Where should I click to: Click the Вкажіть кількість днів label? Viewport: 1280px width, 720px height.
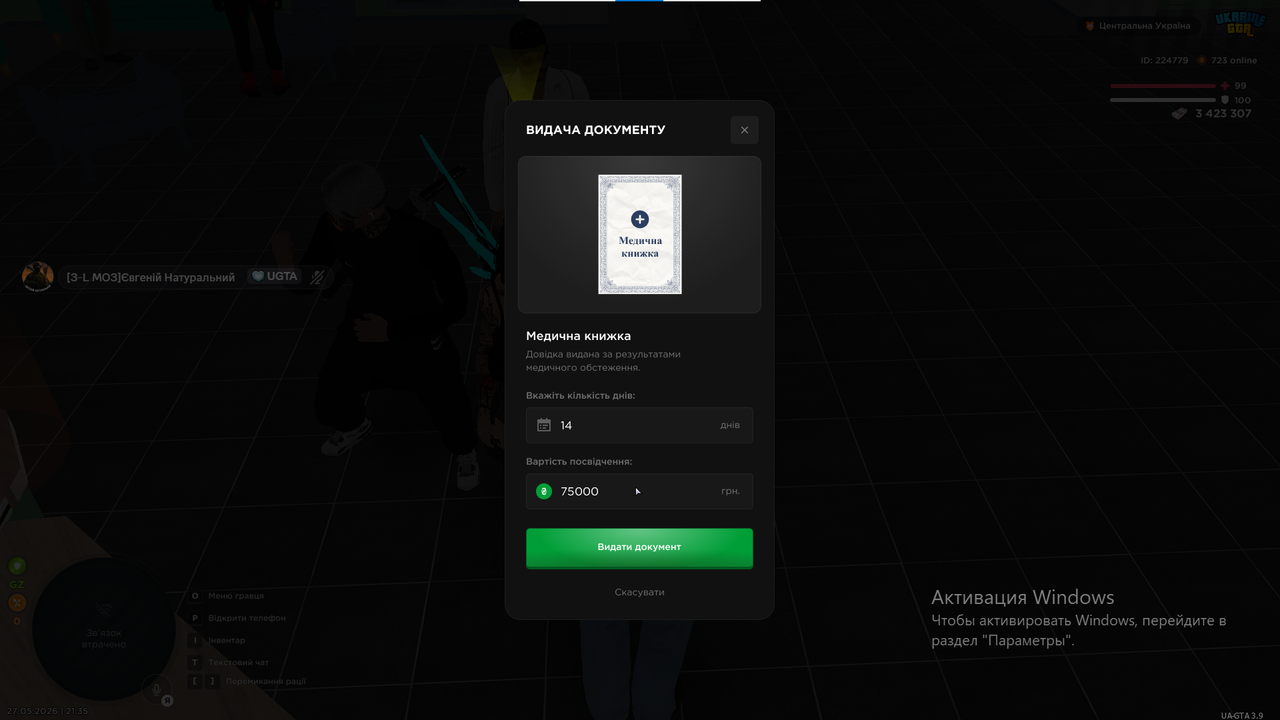click(581, 395)
